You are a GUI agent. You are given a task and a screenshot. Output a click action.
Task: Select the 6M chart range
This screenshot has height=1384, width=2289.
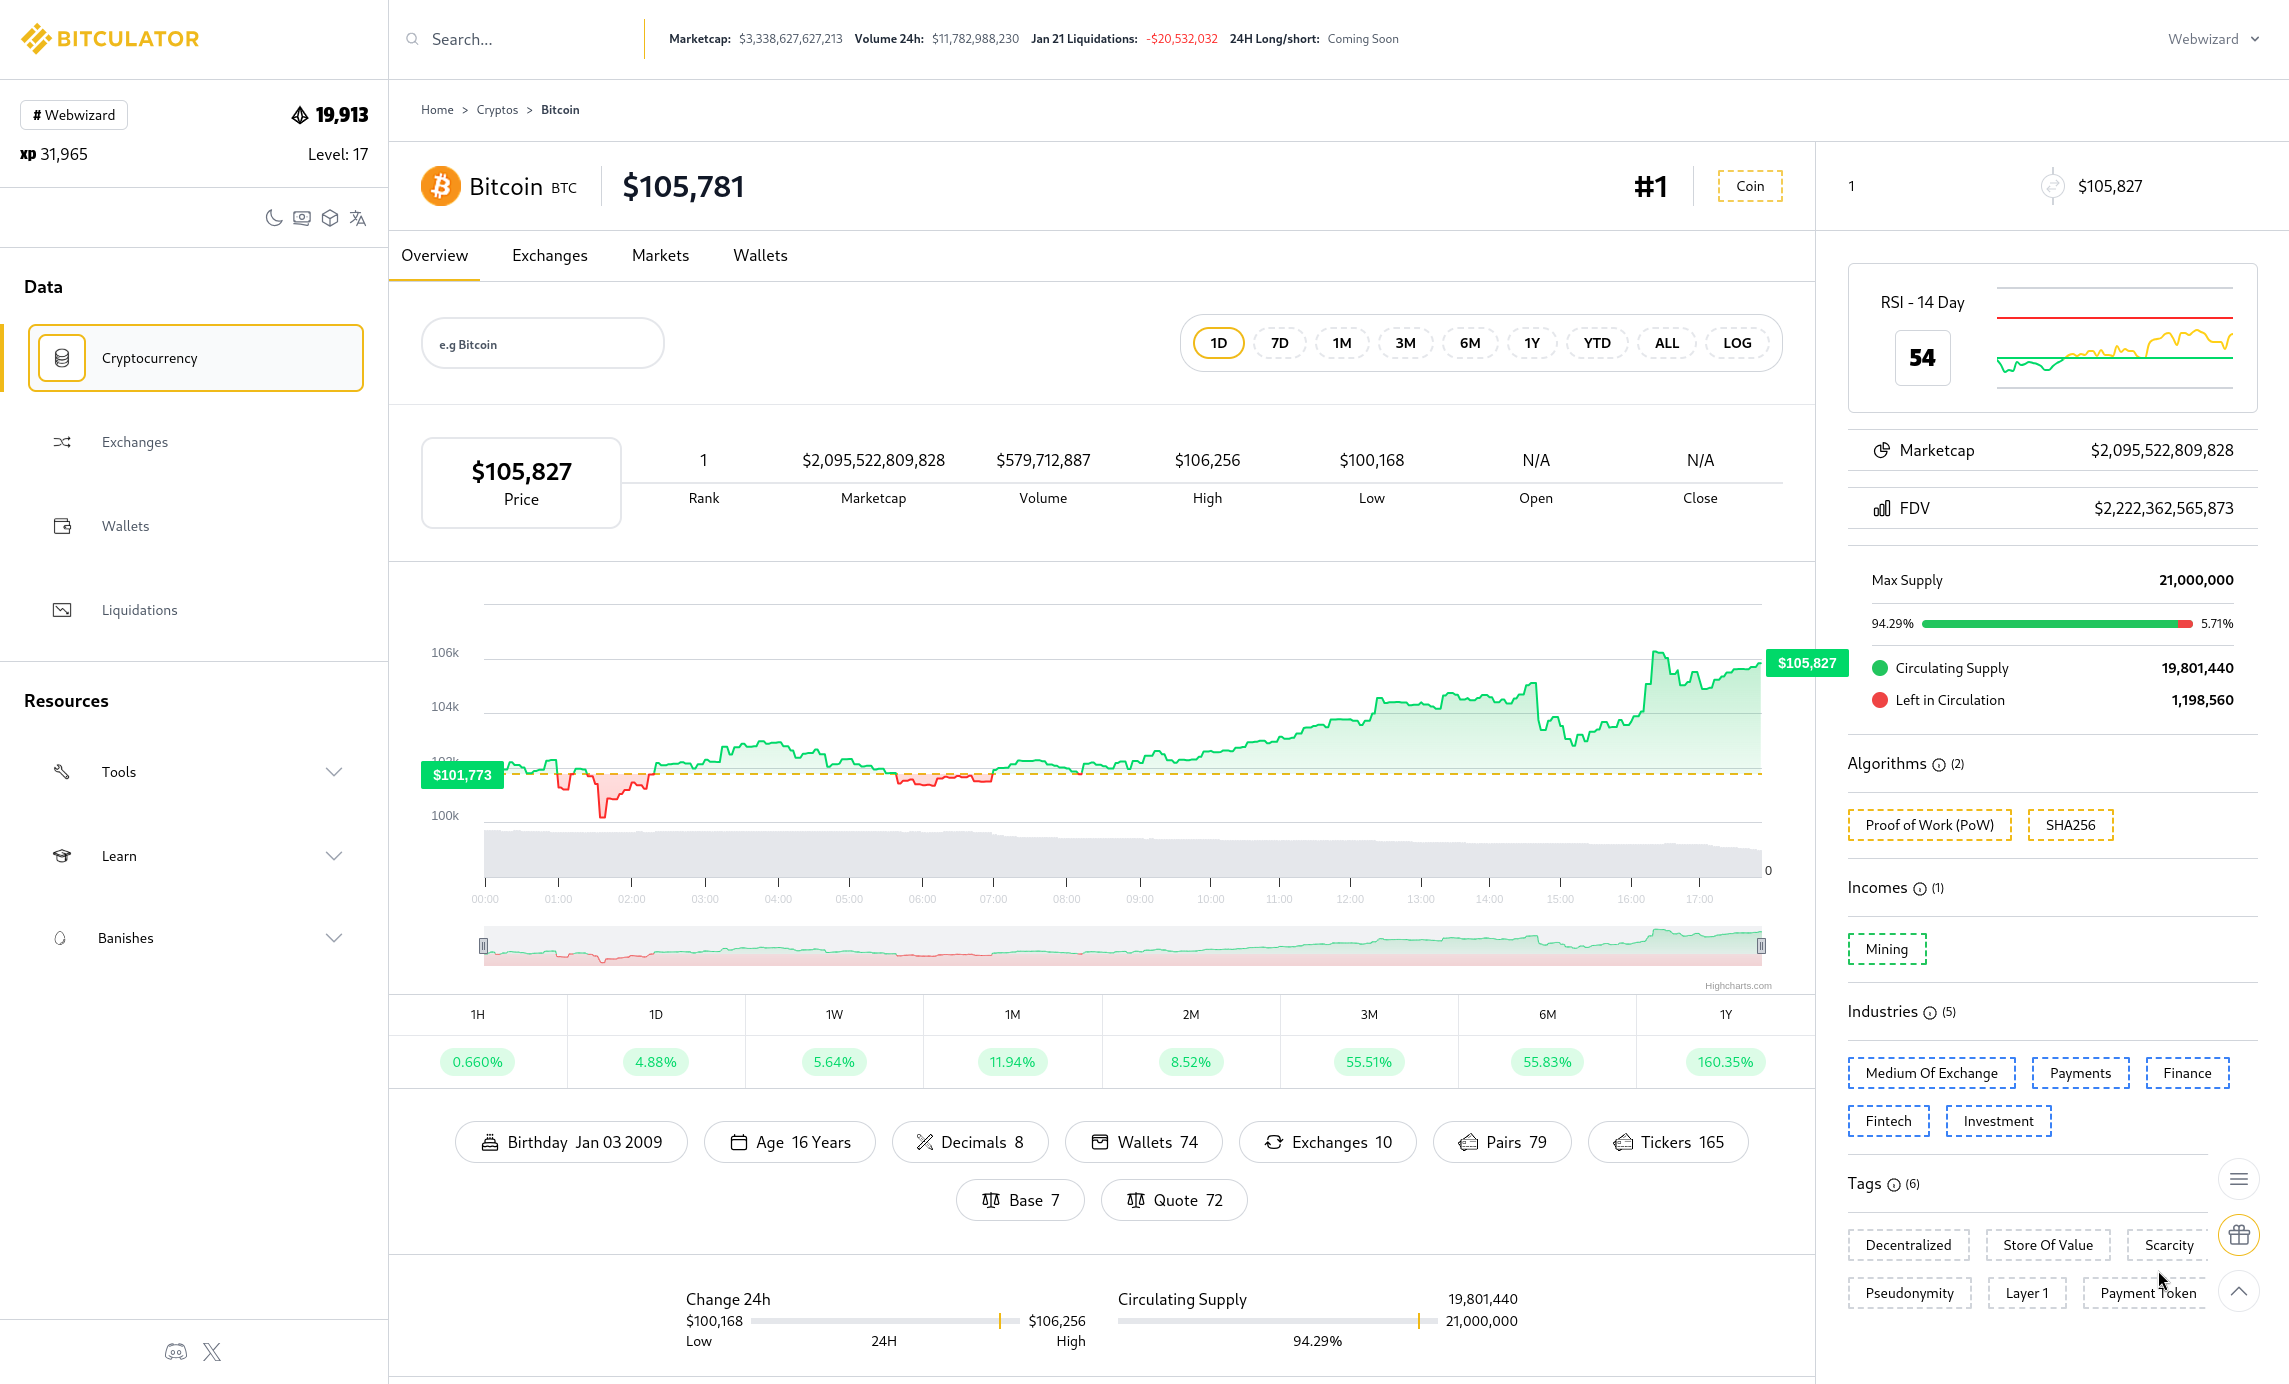tap(1469, 343)
